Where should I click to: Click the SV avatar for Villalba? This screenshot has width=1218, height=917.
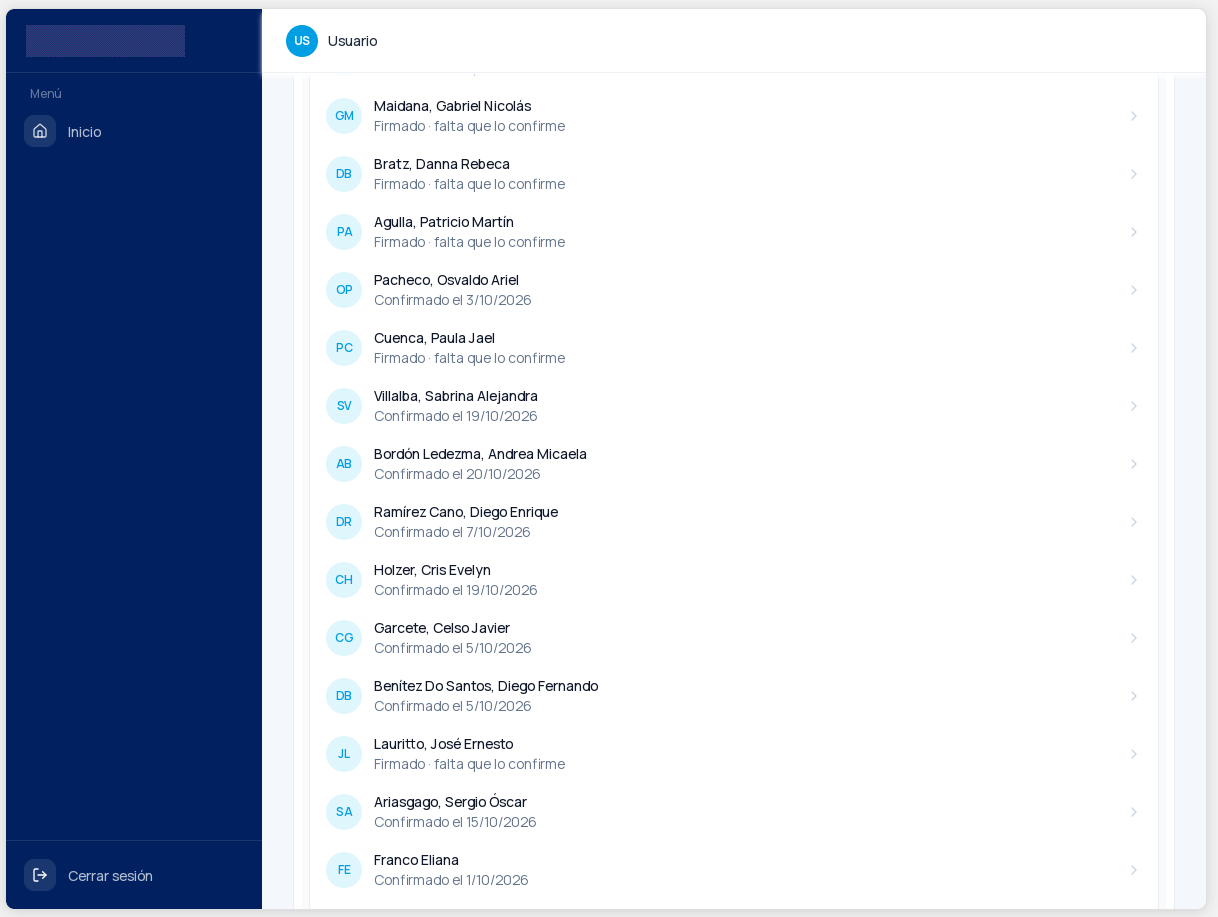pos(344,406)
